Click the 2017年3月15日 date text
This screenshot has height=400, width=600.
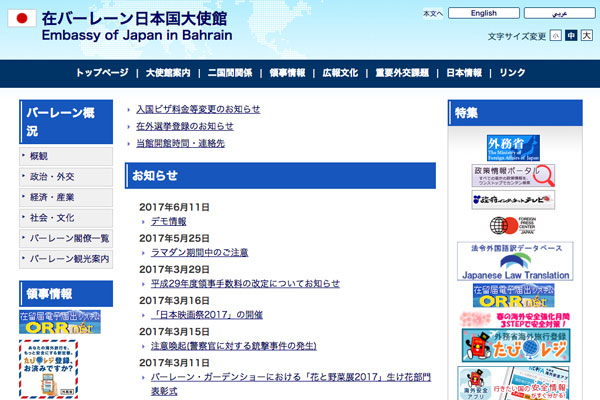click(174, 332)
